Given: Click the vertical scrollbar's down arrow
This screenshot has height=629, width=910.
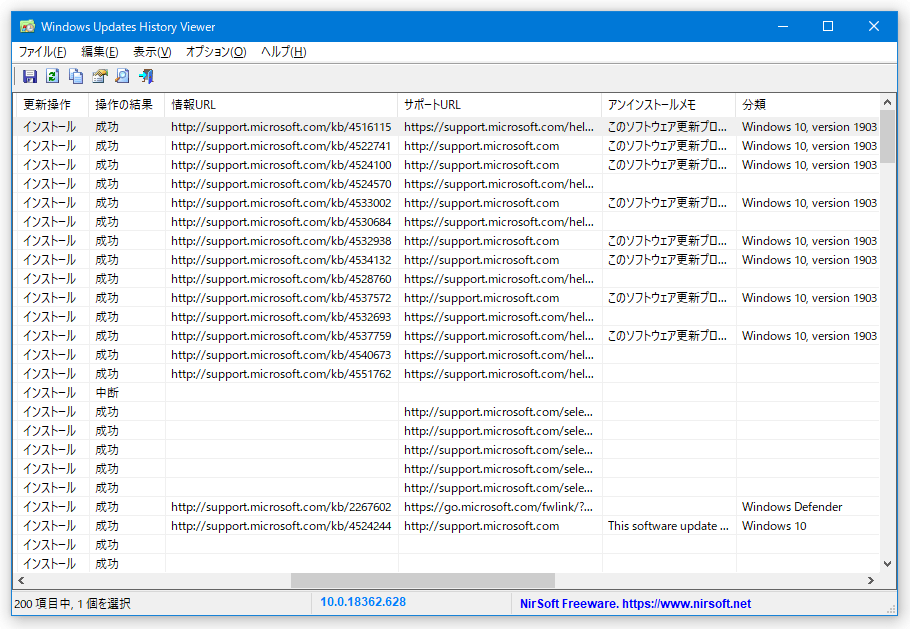Looking at the screenshot, I should coord(887,563).
